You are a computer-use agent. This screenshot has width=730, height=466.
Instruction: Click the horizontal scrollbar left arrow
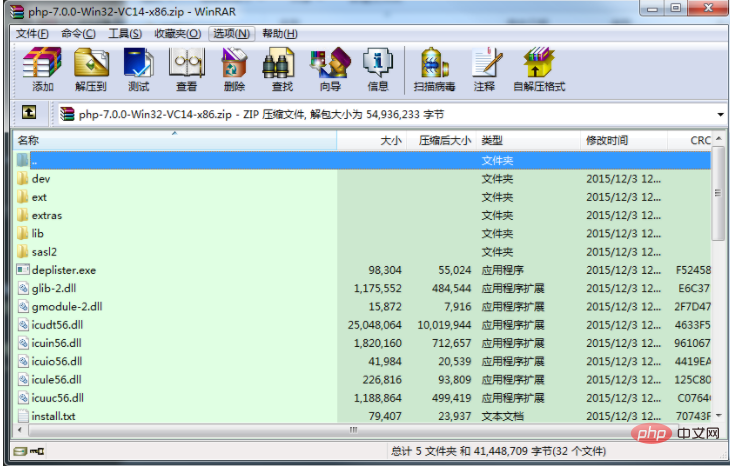pyautogui.click(x=20, y=430)
